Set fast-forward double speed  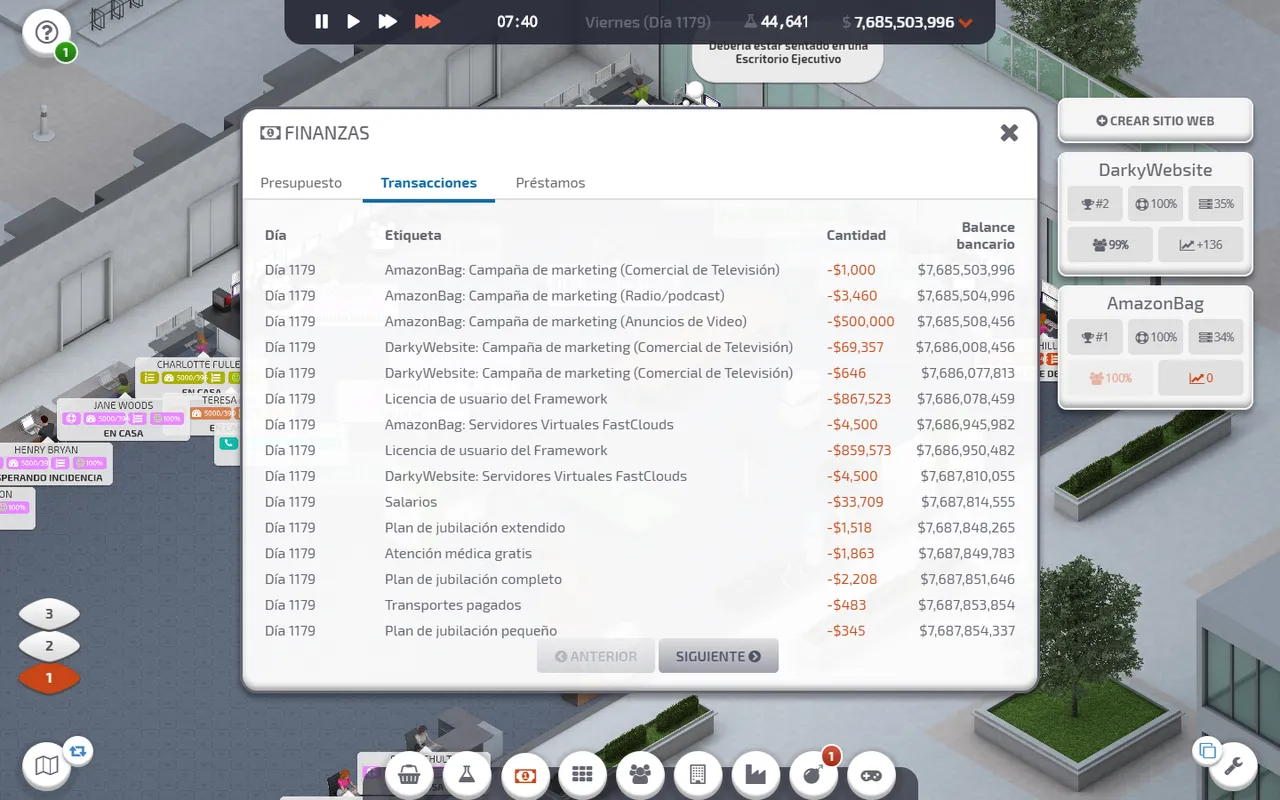(x=387, y=21)
